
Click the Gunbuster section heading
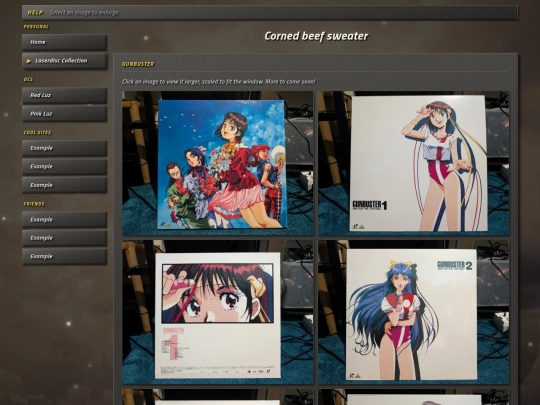[138, 64]
